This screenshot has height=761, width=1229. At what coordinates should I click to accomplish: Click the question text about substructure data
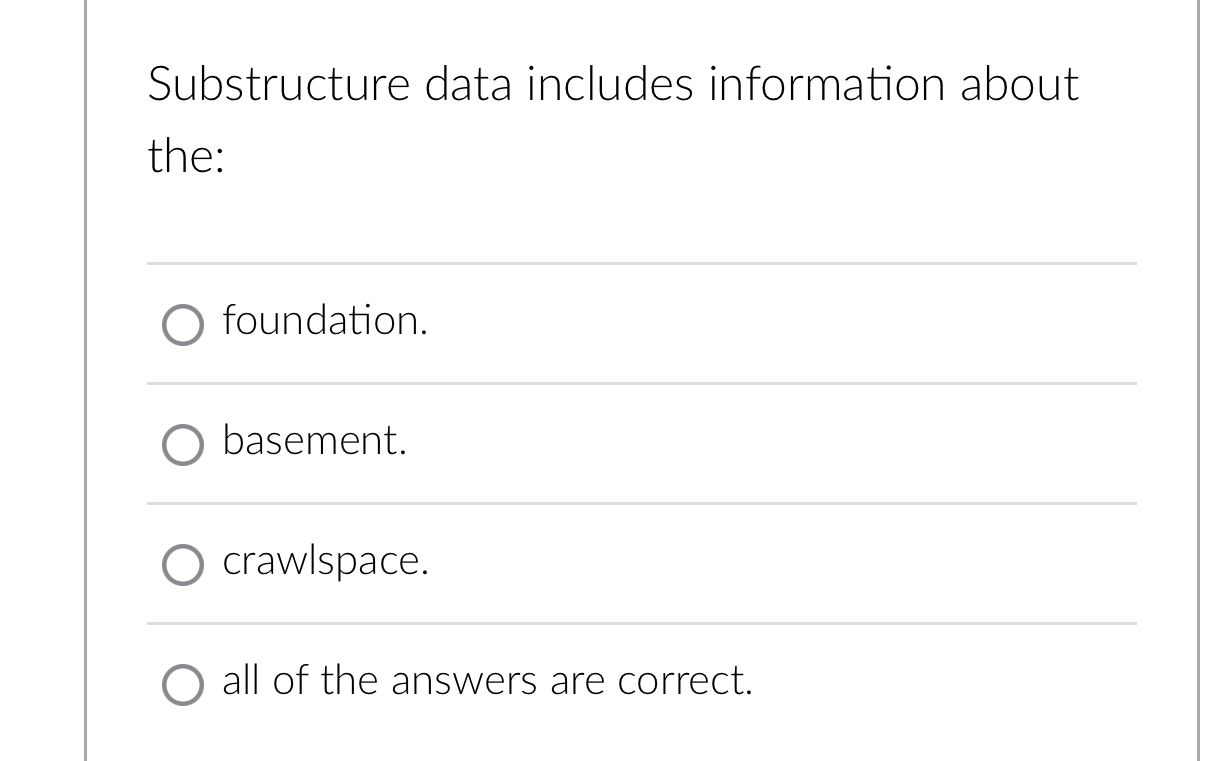click(612, 120)
